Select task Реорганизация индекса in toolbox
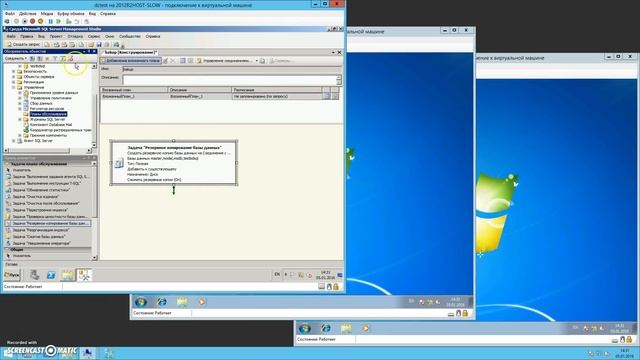Screen dimensions: 640x360 tap(41, 230)
